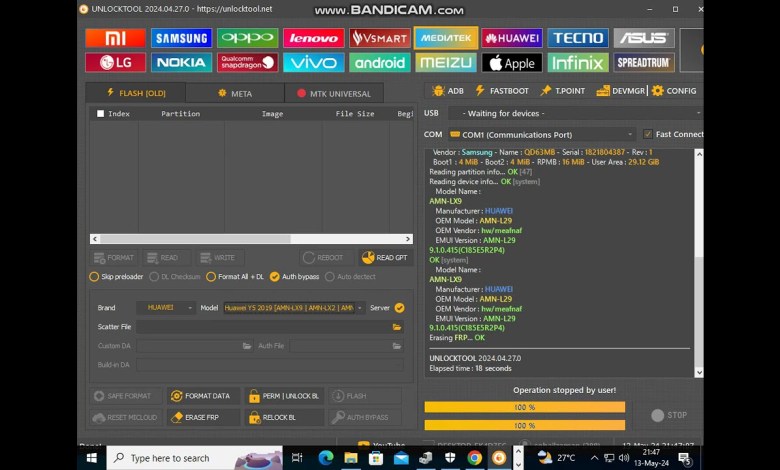Select the Spreadtrum tile
The width and height of the screenshot is (780, 470).
pyautogui.click(x=644, y=63)
